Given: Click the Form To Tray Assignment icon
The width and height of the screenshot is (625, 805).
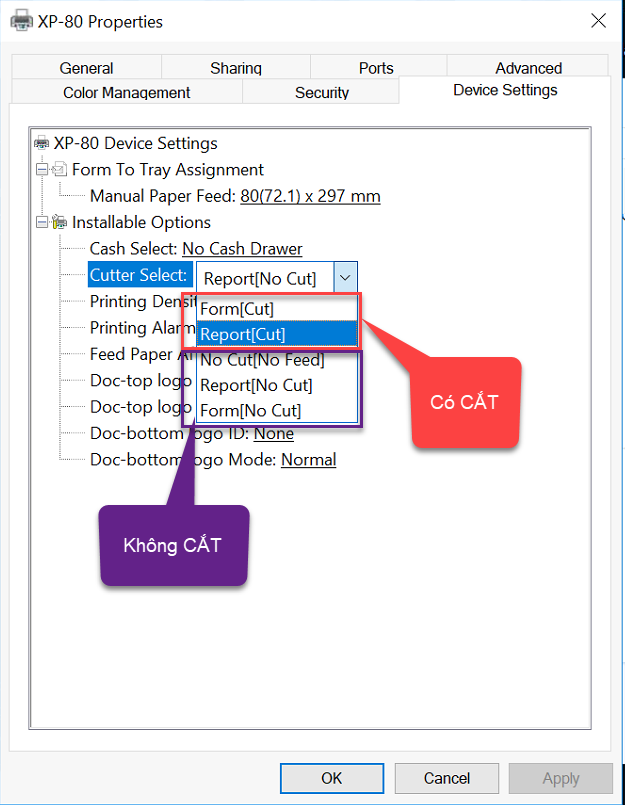Looking at the screenshot, I should [60, 169].
